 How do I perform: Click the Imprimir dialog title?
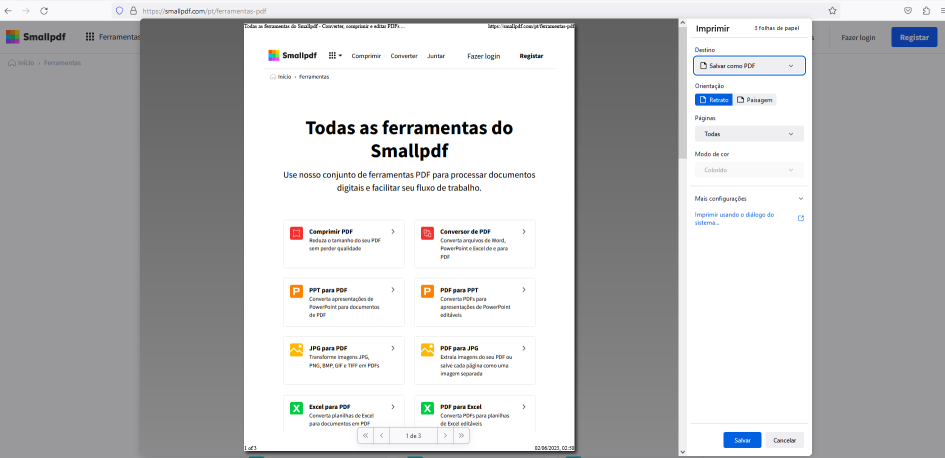coord(712,28)
